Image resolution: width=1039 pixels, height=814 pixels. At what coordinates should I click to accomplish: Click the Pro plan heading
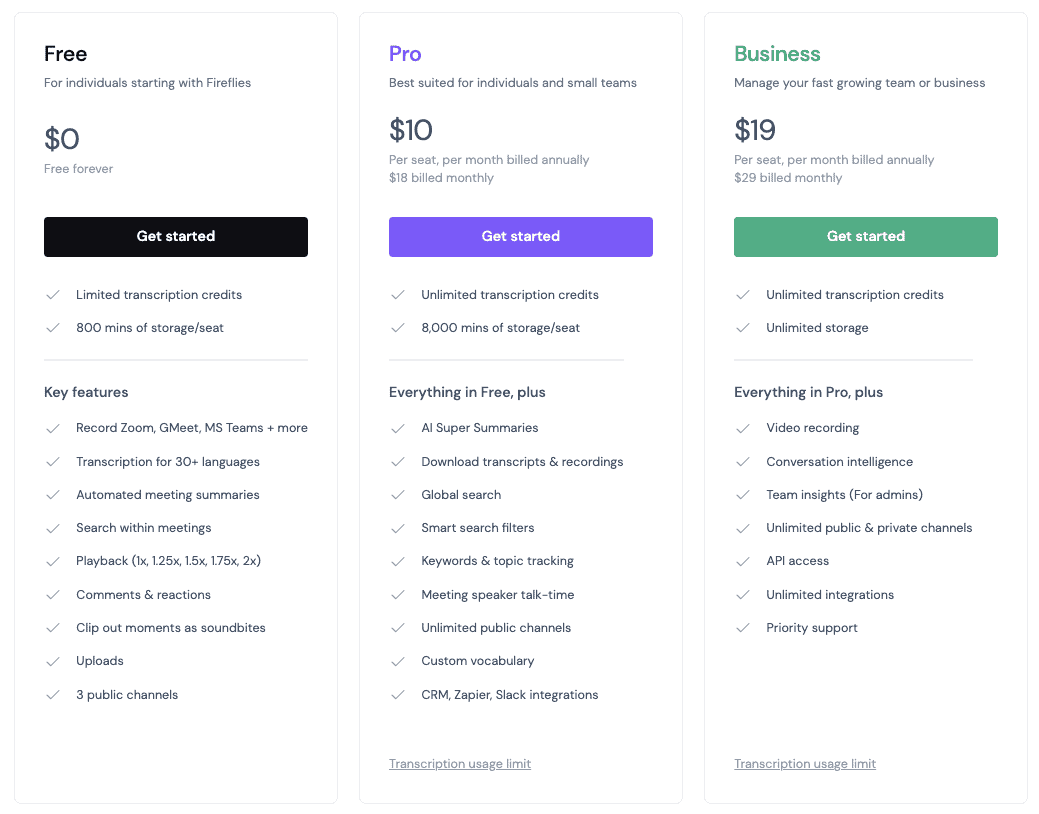405,54
